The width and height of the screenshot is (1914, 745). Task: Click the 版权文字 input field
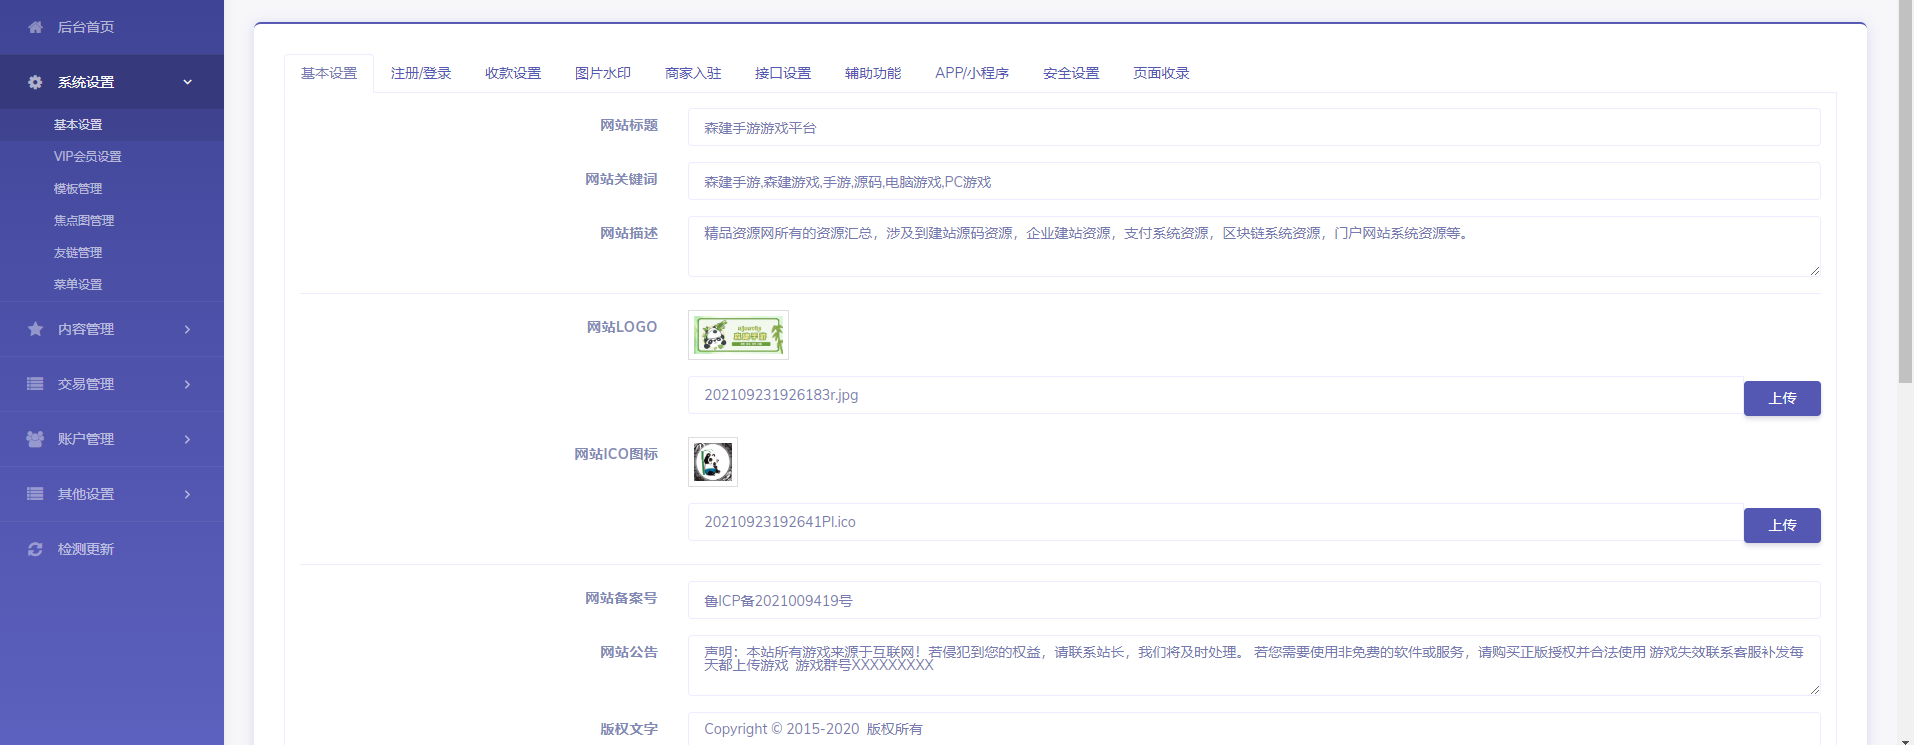pos(1254,728)
